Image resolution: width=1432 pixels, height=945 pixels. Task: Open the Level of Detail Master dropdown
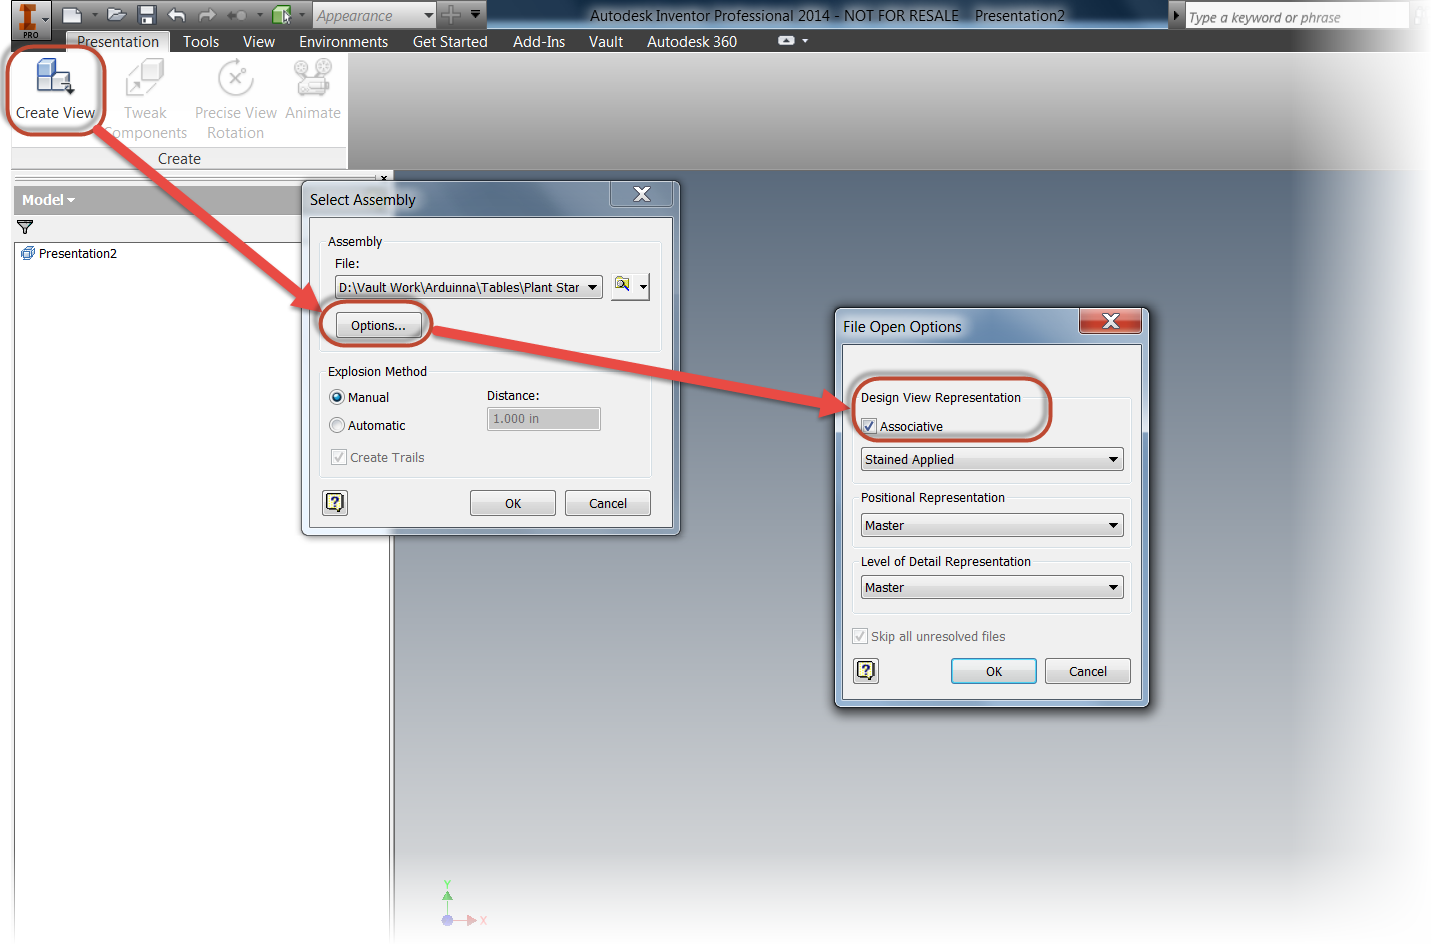[992, 587]
